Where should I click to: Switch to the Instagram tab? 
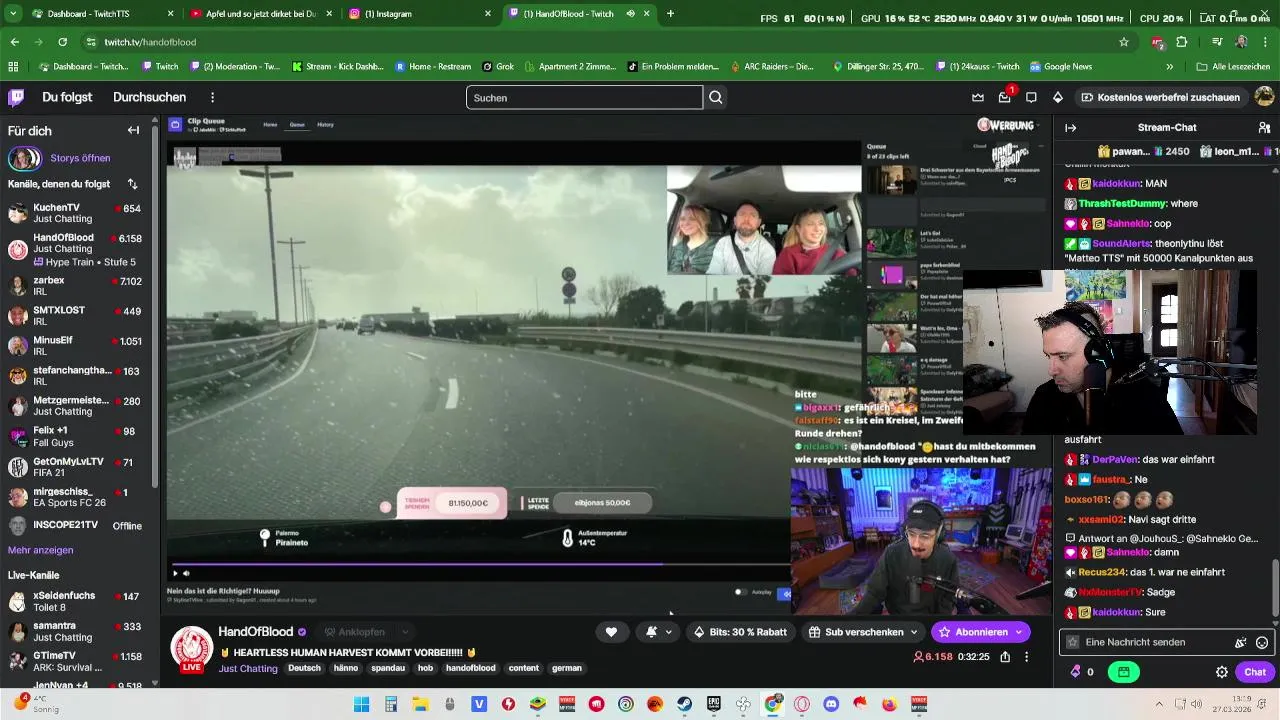tap(418, 14)
